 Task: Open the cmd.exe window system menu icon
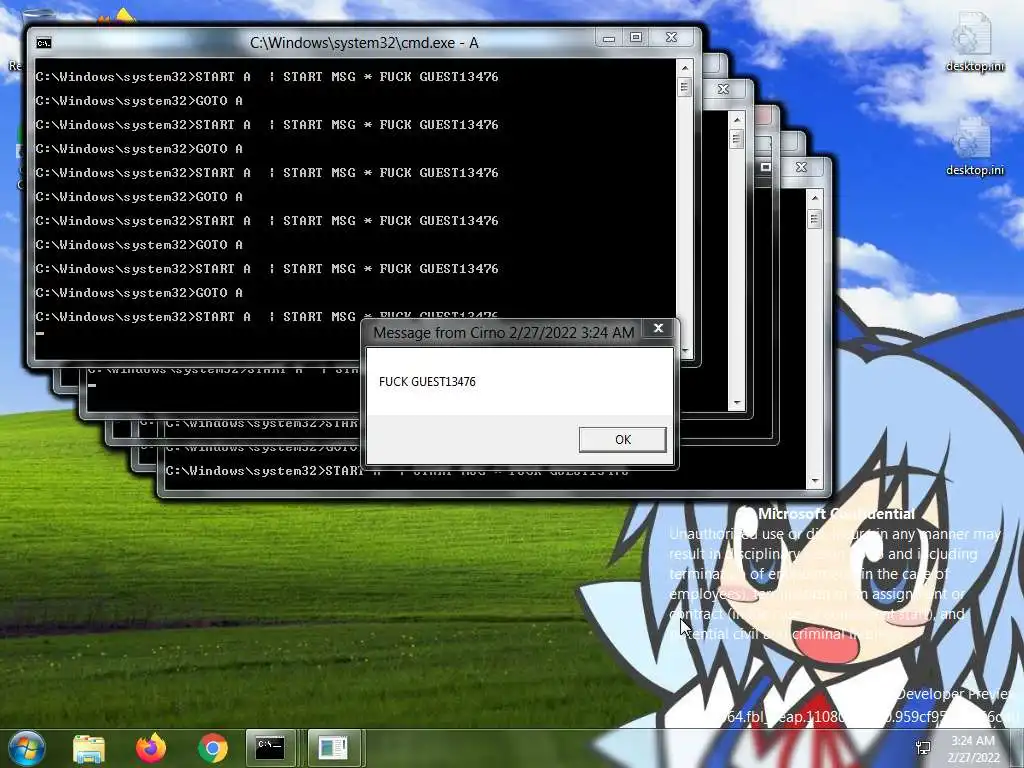click(x=44, y=43)
